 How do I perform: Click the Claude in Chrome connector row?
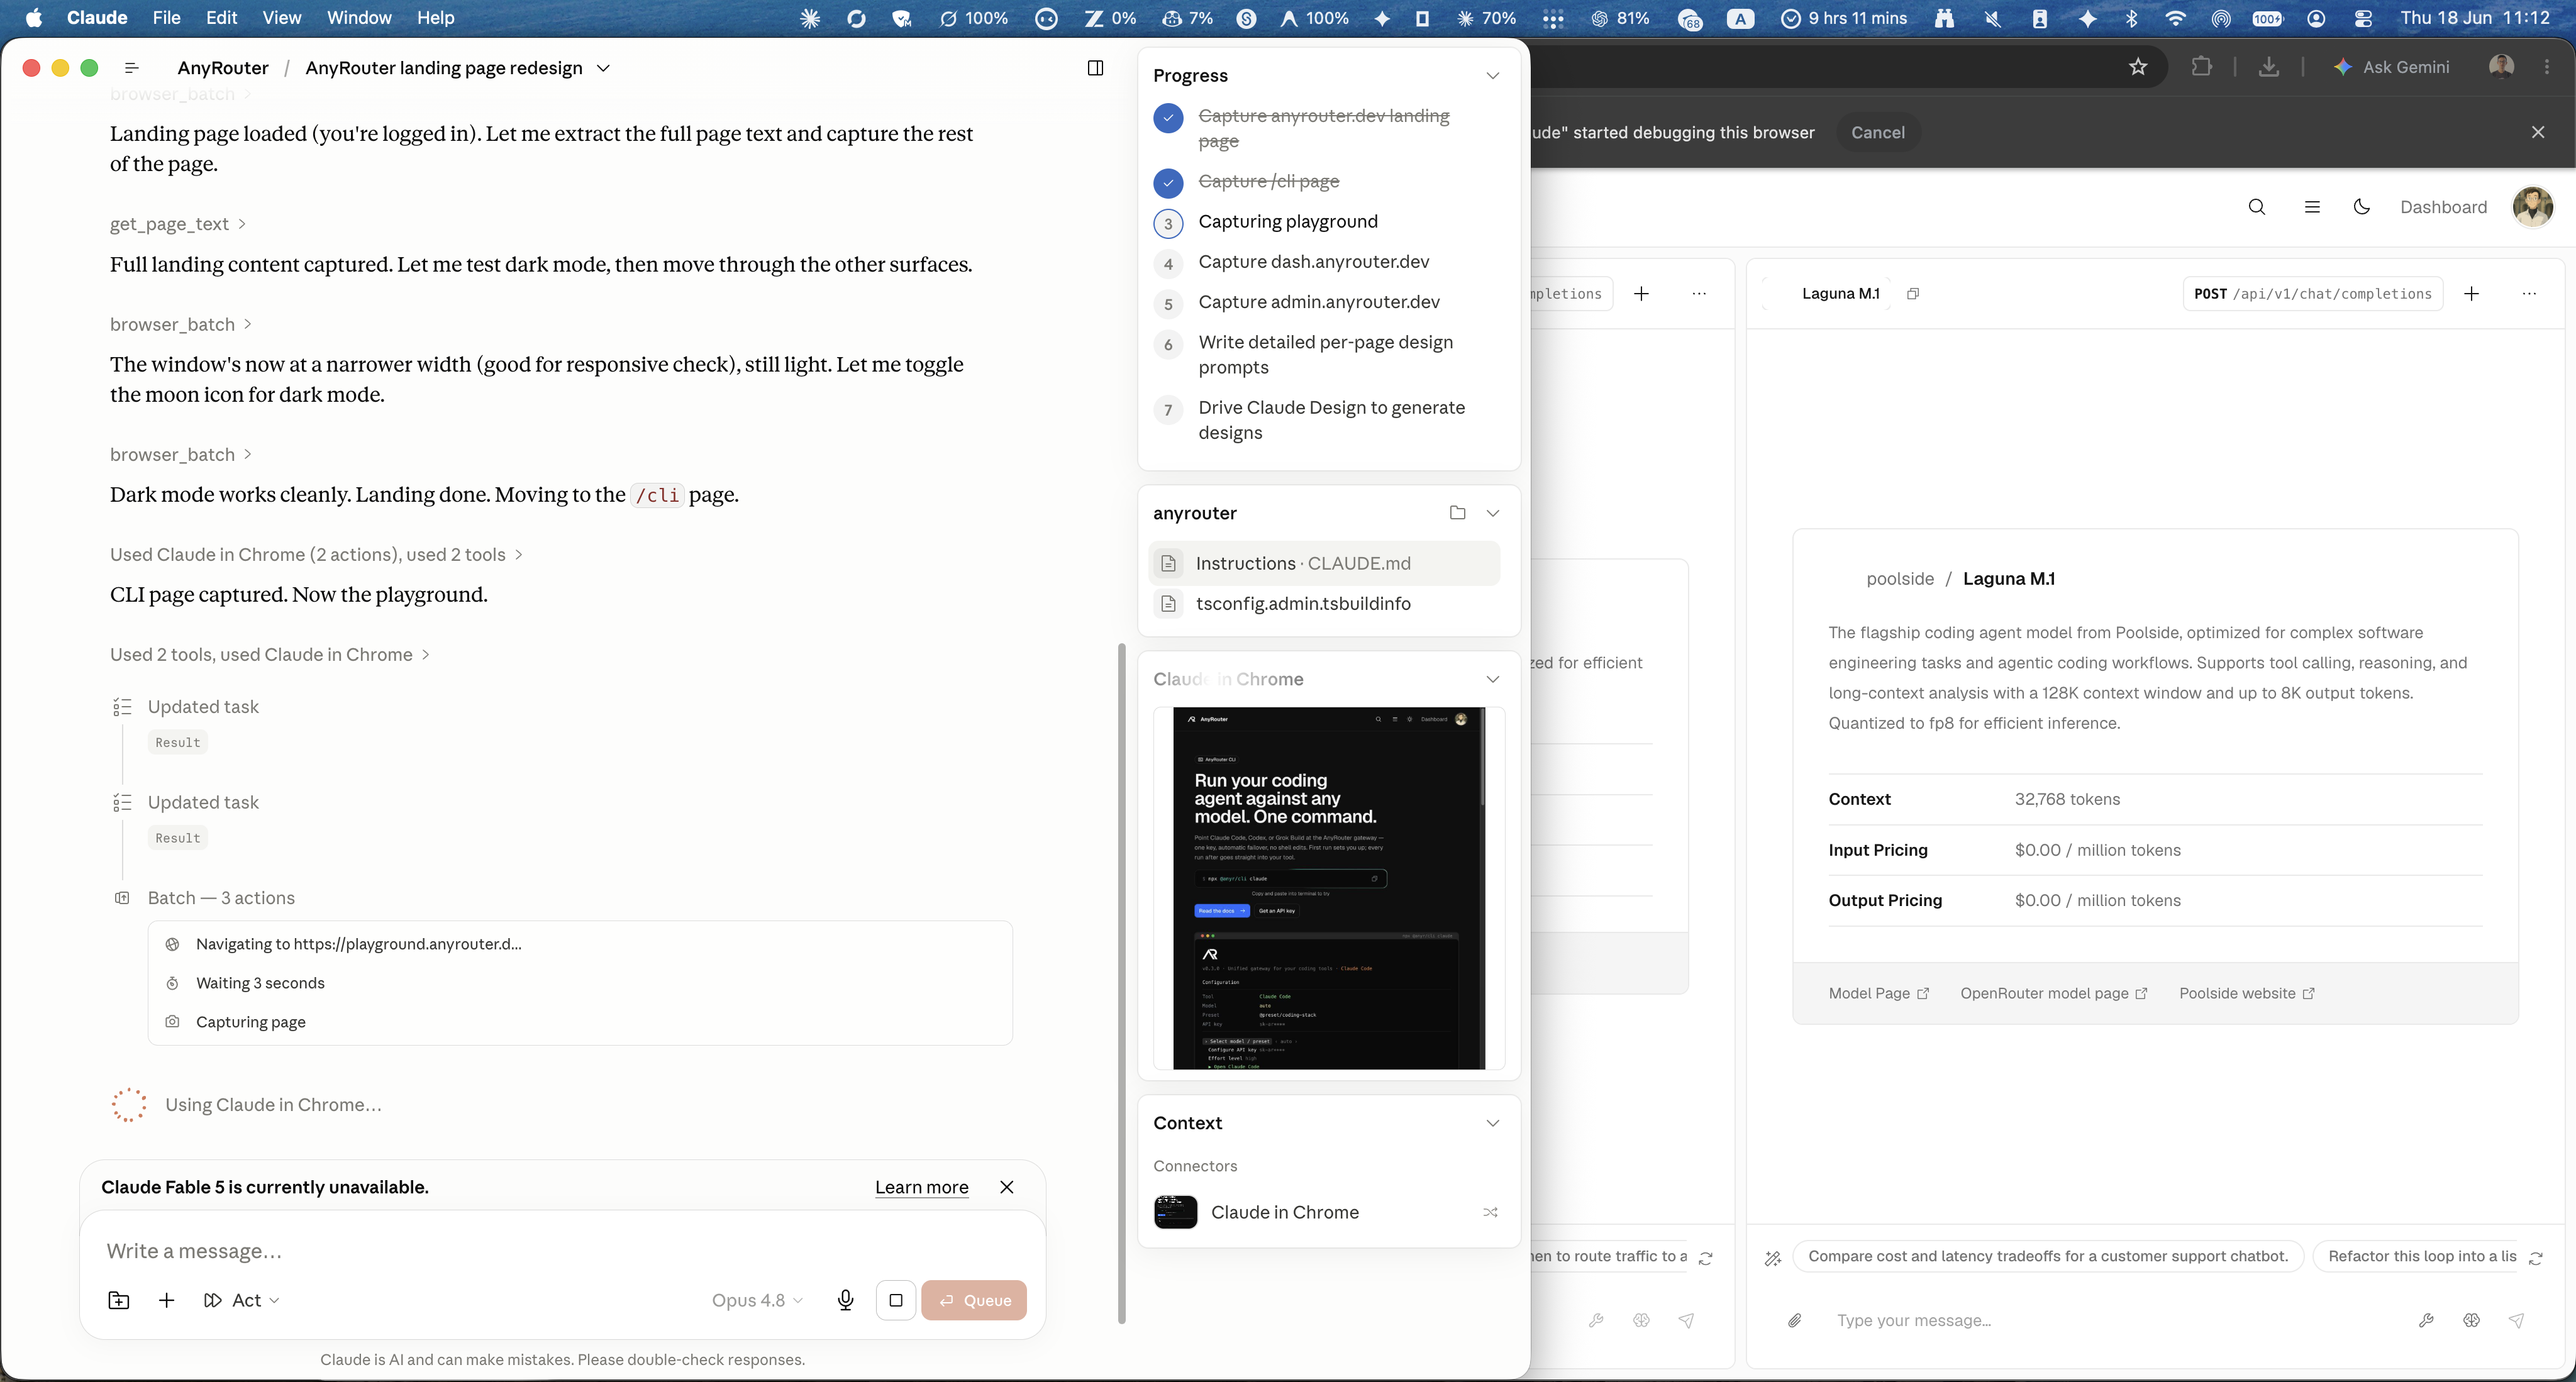pyautogui.click(x=1329, y=1212)
